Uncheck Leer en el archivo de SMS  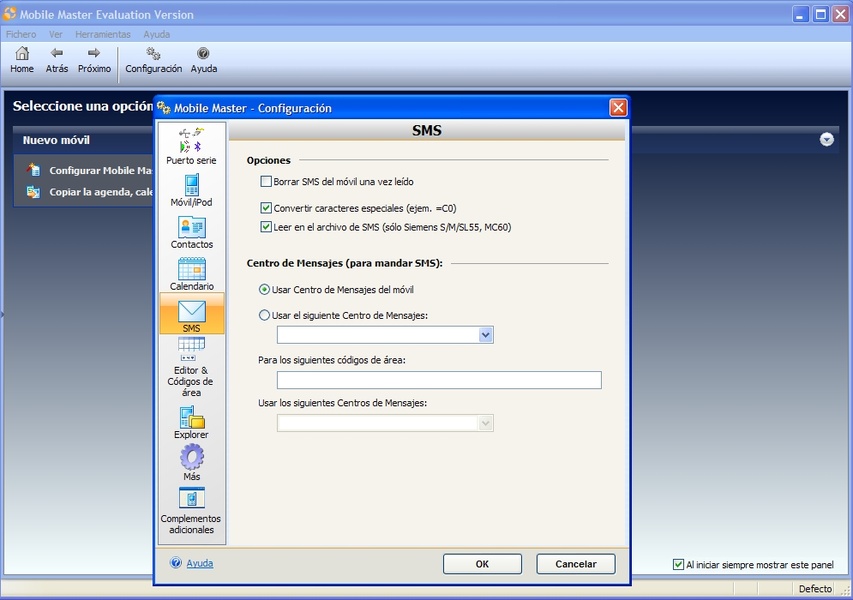click(266, 227)
